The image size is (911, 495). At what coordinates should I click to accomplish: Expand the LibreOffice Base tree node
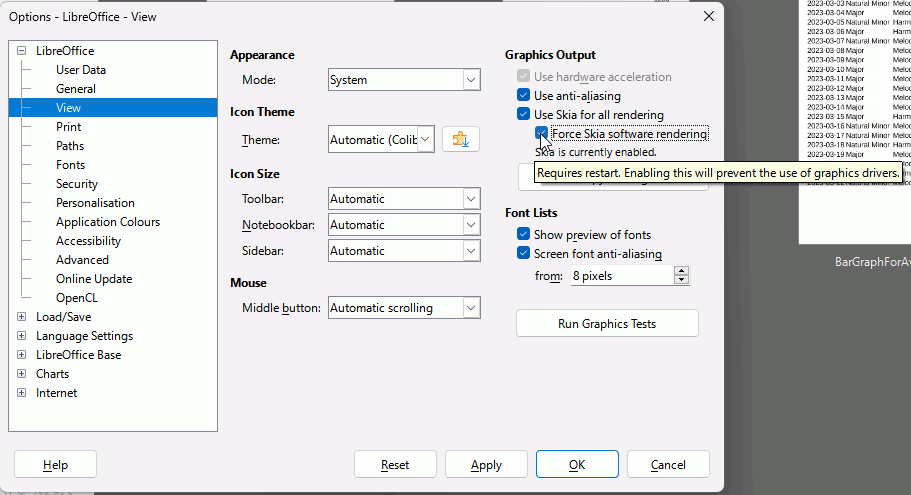pyautogui.click(x=21, y=354)
